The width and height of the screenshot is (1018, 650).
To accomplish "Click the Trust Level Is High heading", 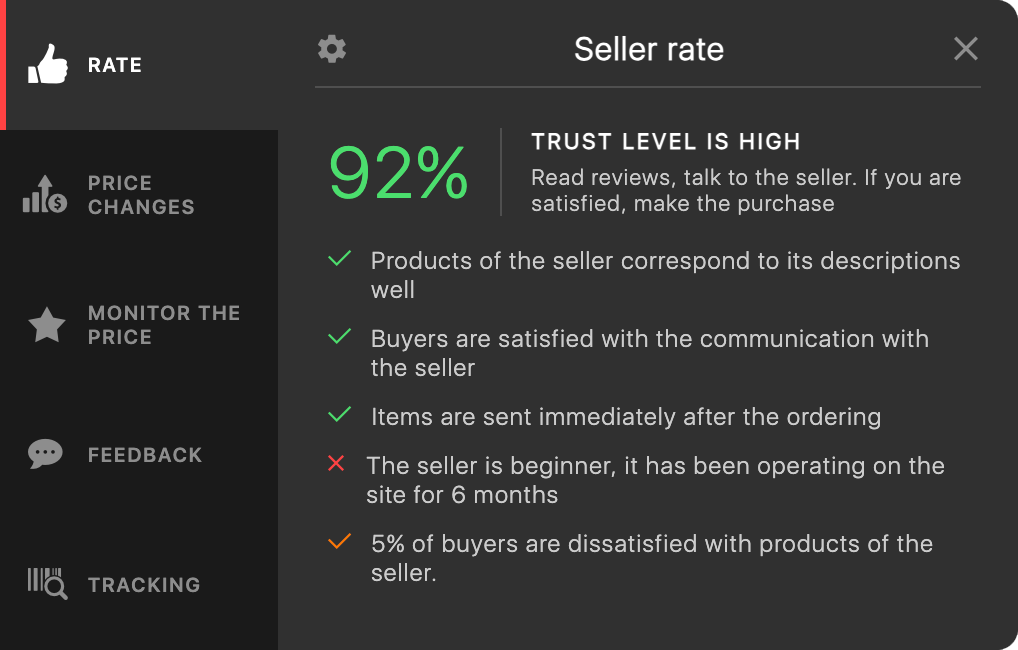I will 666,142.
